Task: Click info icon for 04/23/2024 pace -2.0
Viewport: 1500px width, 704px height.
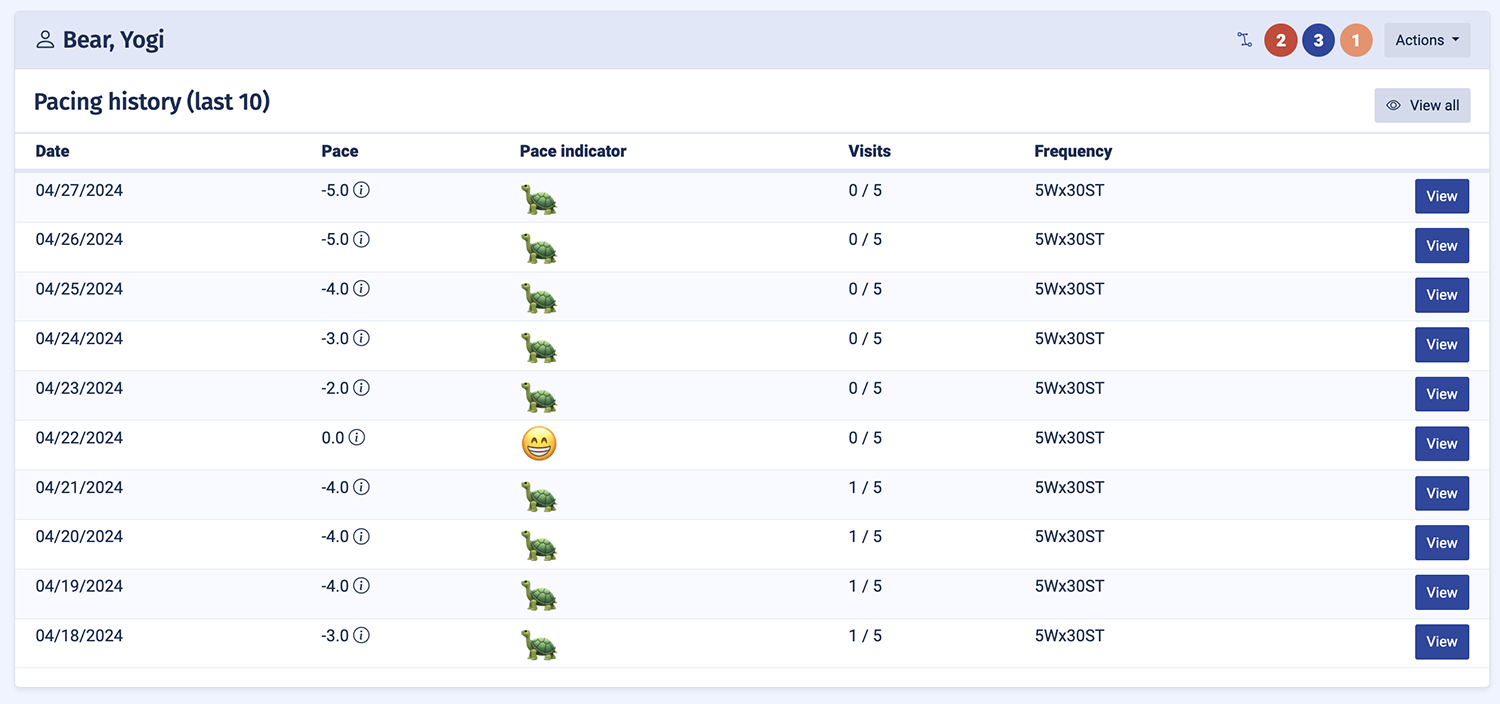Action: [362, 388]
